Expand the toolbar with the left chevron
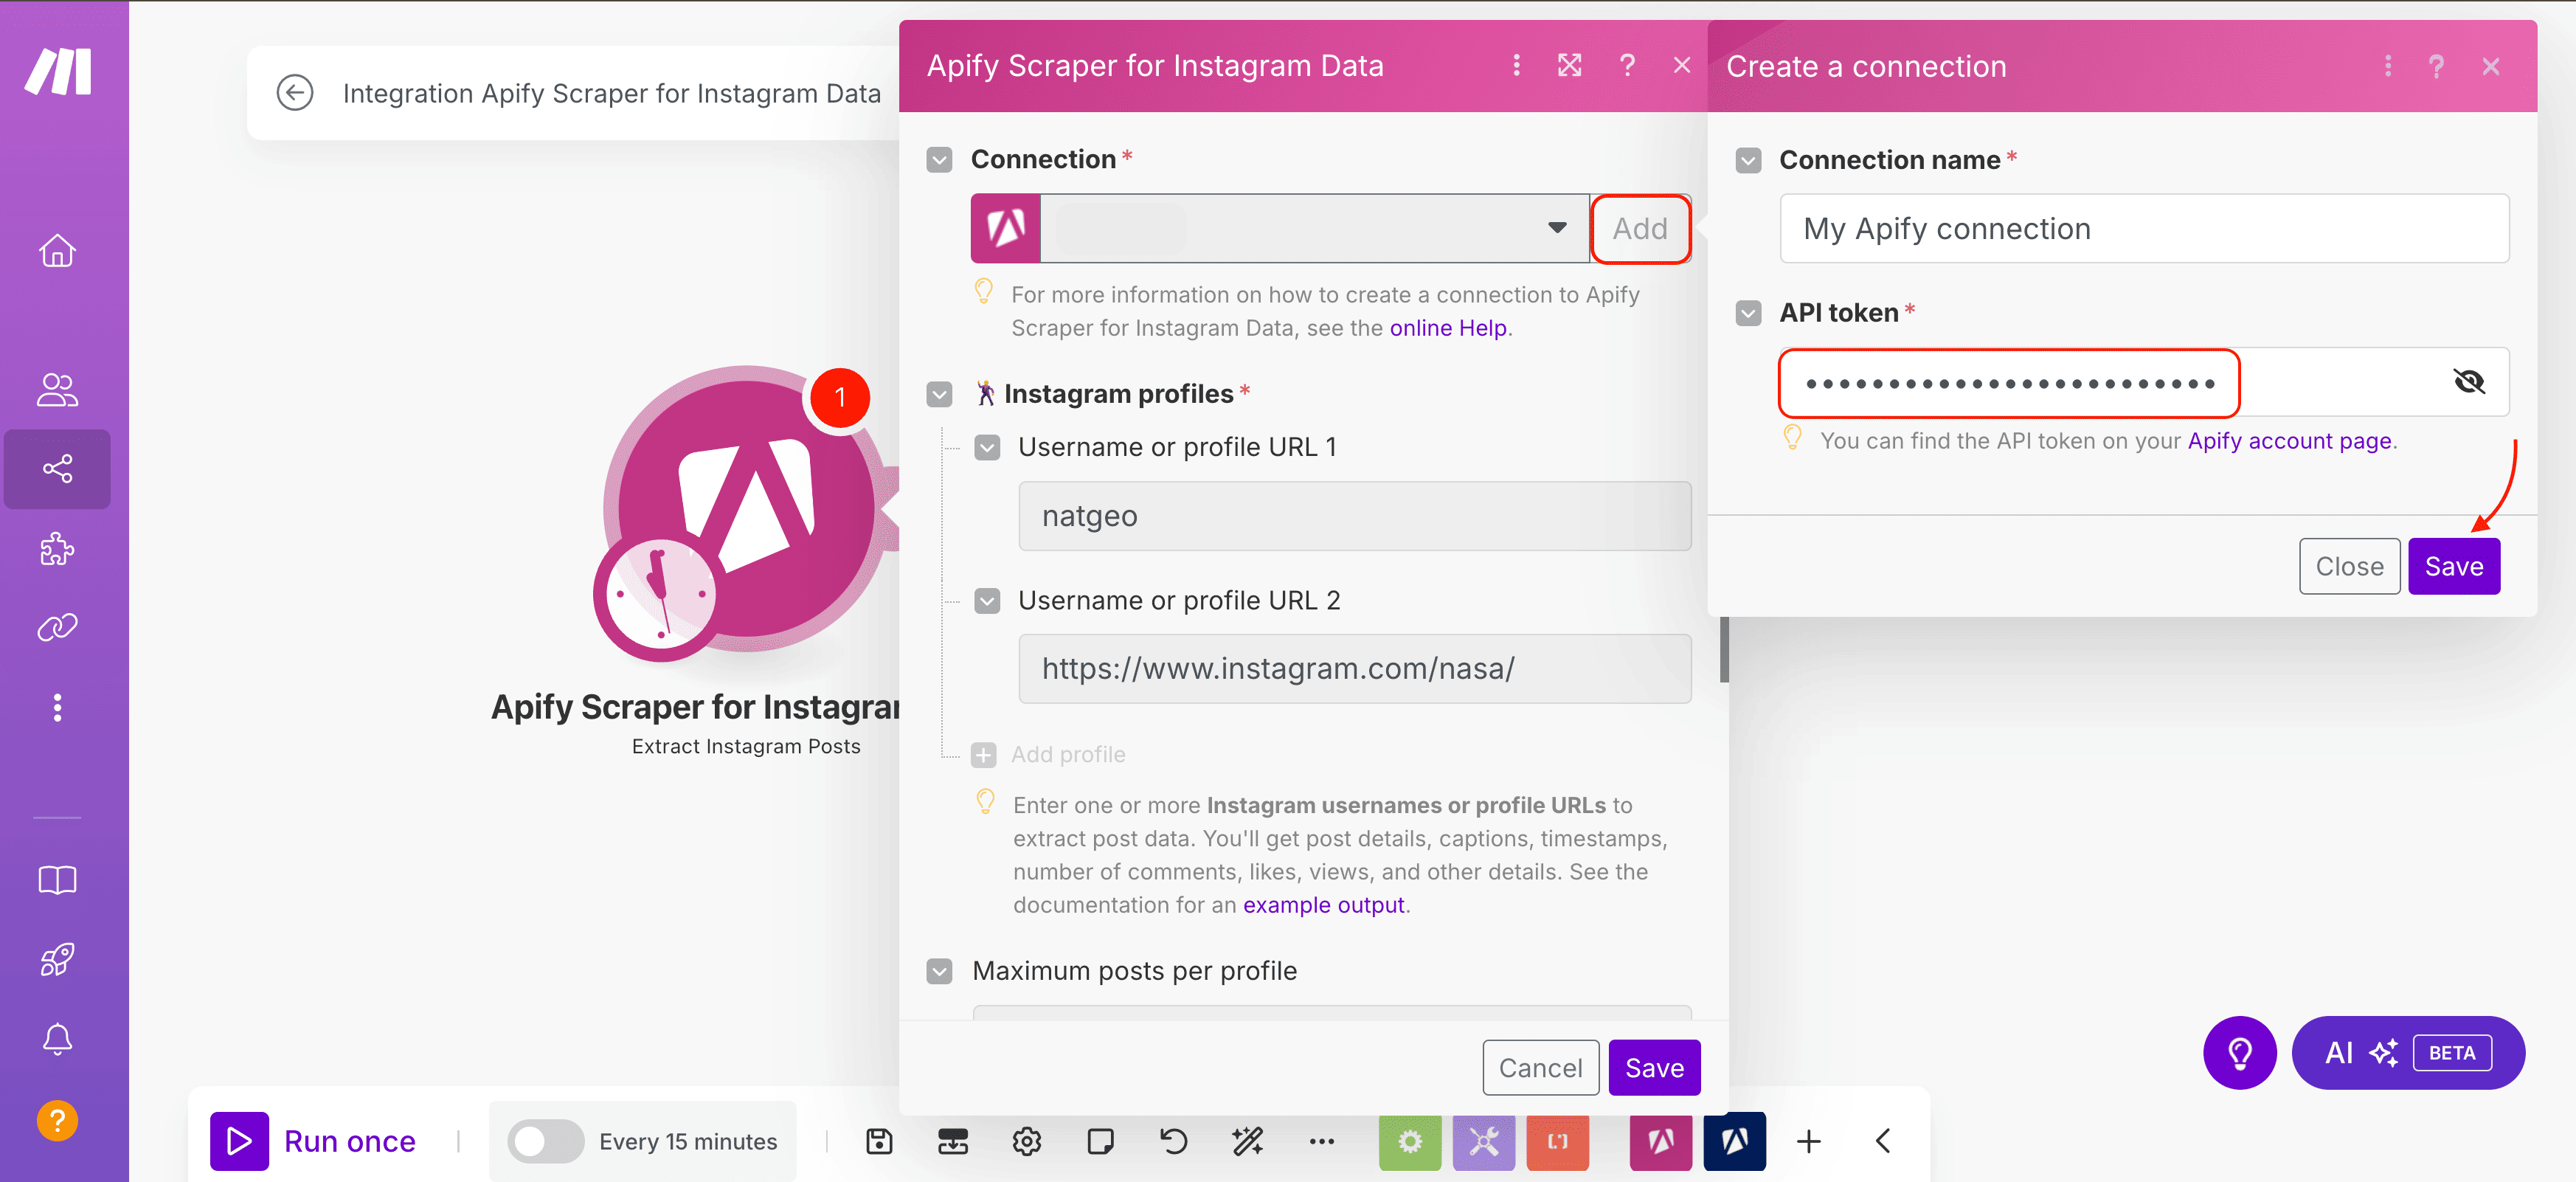The width and height of the screenshot is (2576, 1182). tap(1883, 1141)
